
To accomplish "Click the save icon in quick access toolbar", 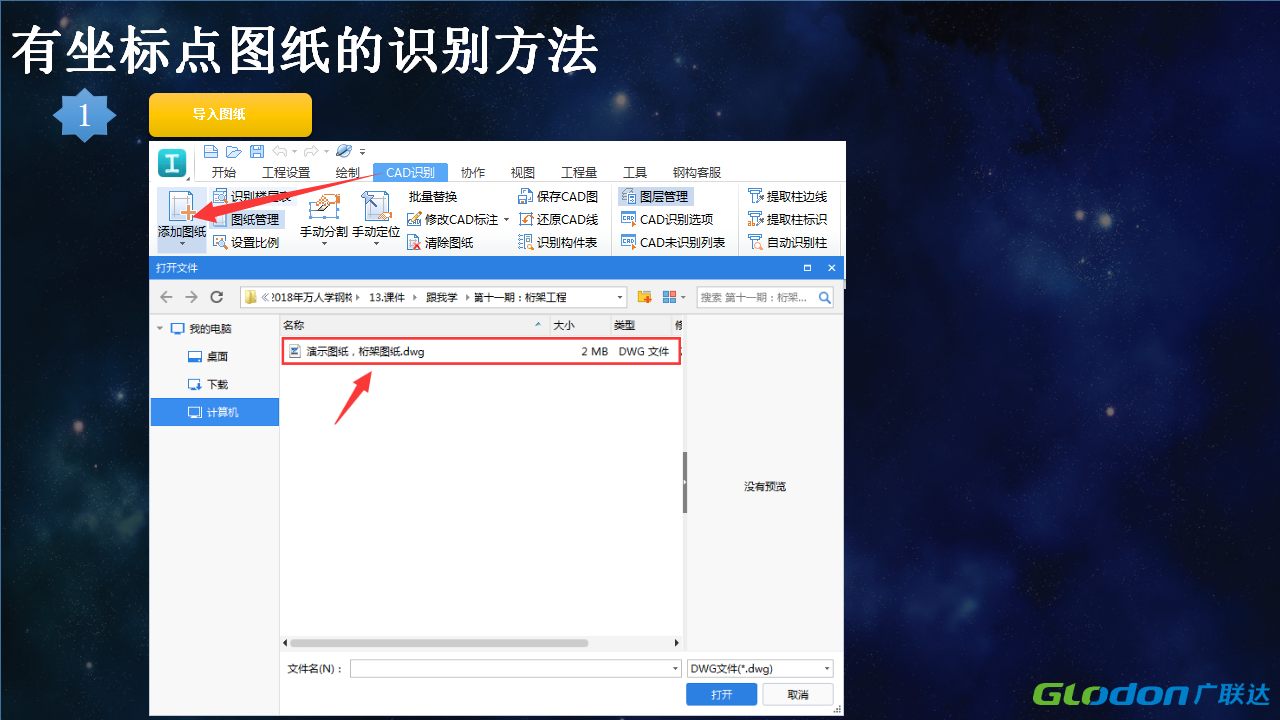I will 257,151.
